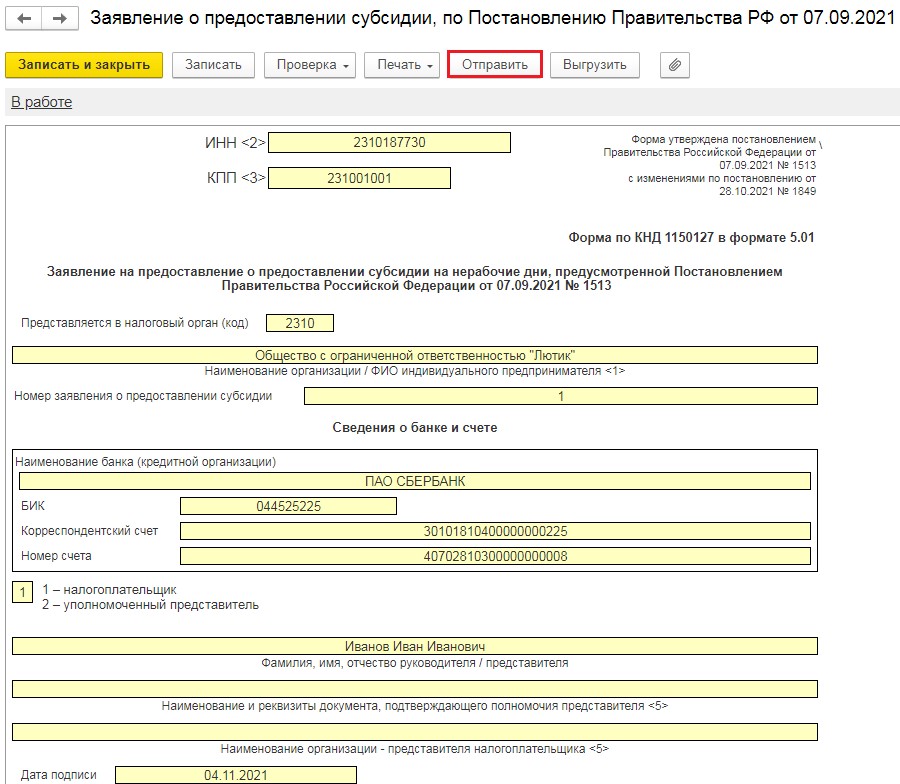Edit the БИК field 044525225

[288, 506]
